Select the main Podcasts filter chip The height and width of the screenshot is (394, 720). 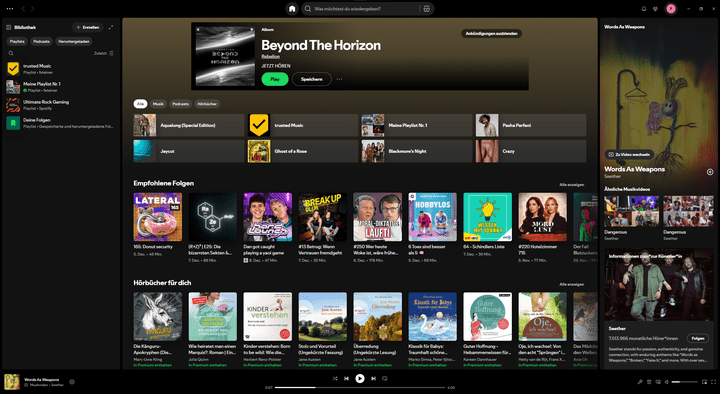[x=180, y=104]
